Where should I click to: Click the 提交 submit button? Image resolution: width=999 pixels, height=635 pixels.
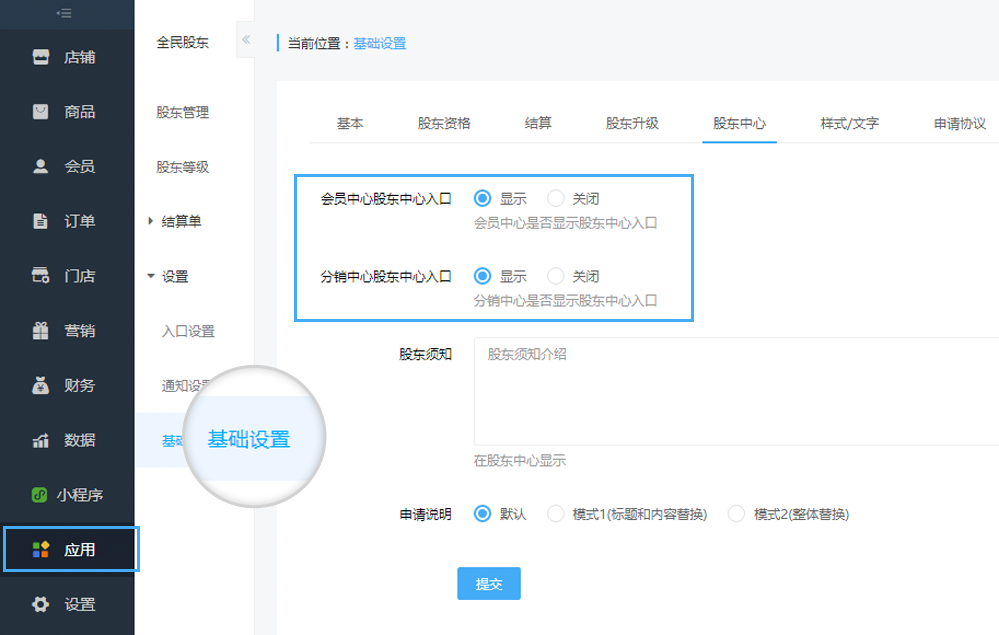click(489, 584)
